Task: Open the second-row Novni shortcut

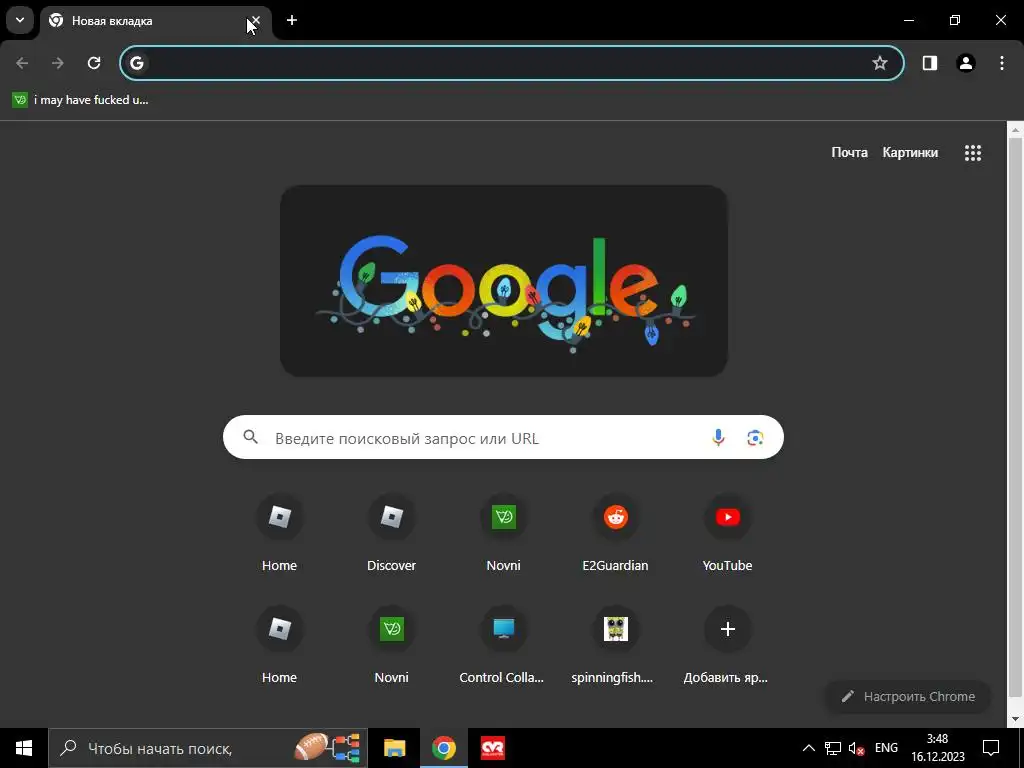Action: pos(391,645)
